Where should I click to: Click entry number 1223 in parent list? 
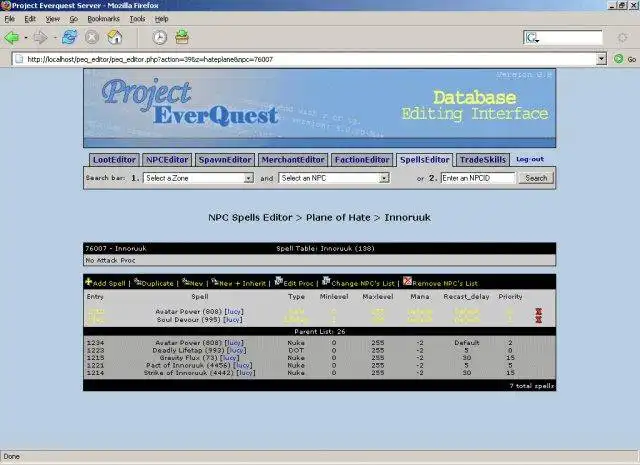click(x=95, y=350)
